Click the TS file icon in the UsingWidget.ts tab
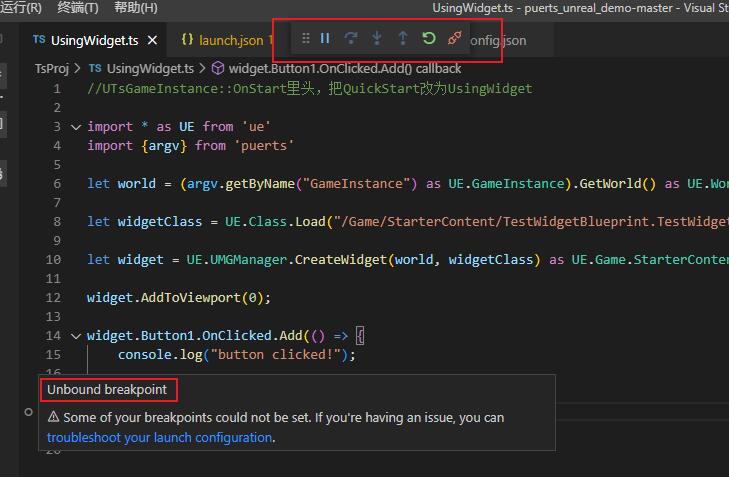Image resolution: width=729 pixels, height=477 pixels. [39, 40]
